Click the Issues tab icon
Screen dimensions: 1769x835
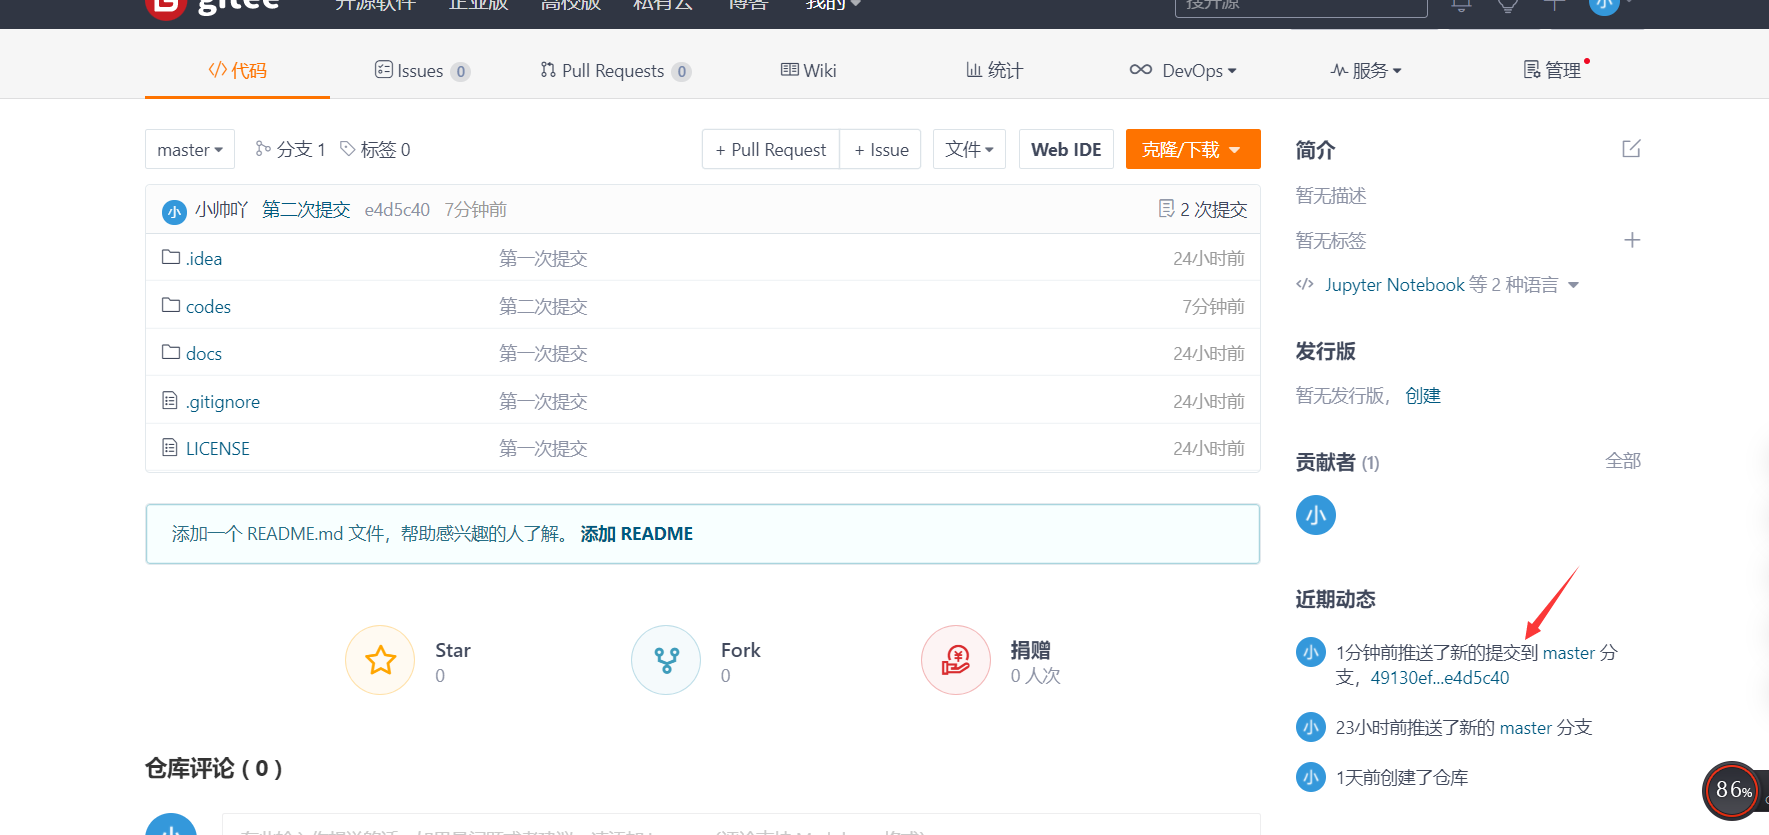383,69
